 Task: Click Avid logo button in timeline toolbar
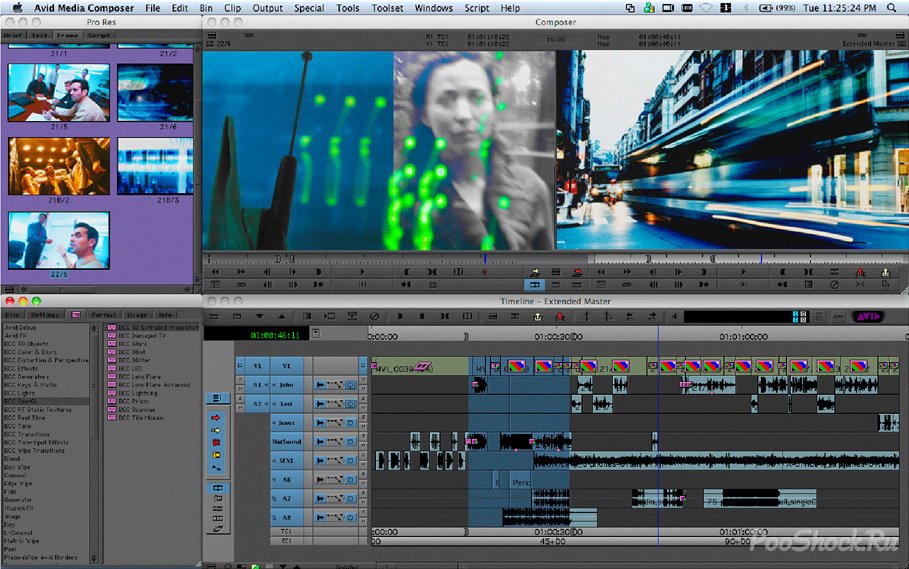[x=868, y=316]
